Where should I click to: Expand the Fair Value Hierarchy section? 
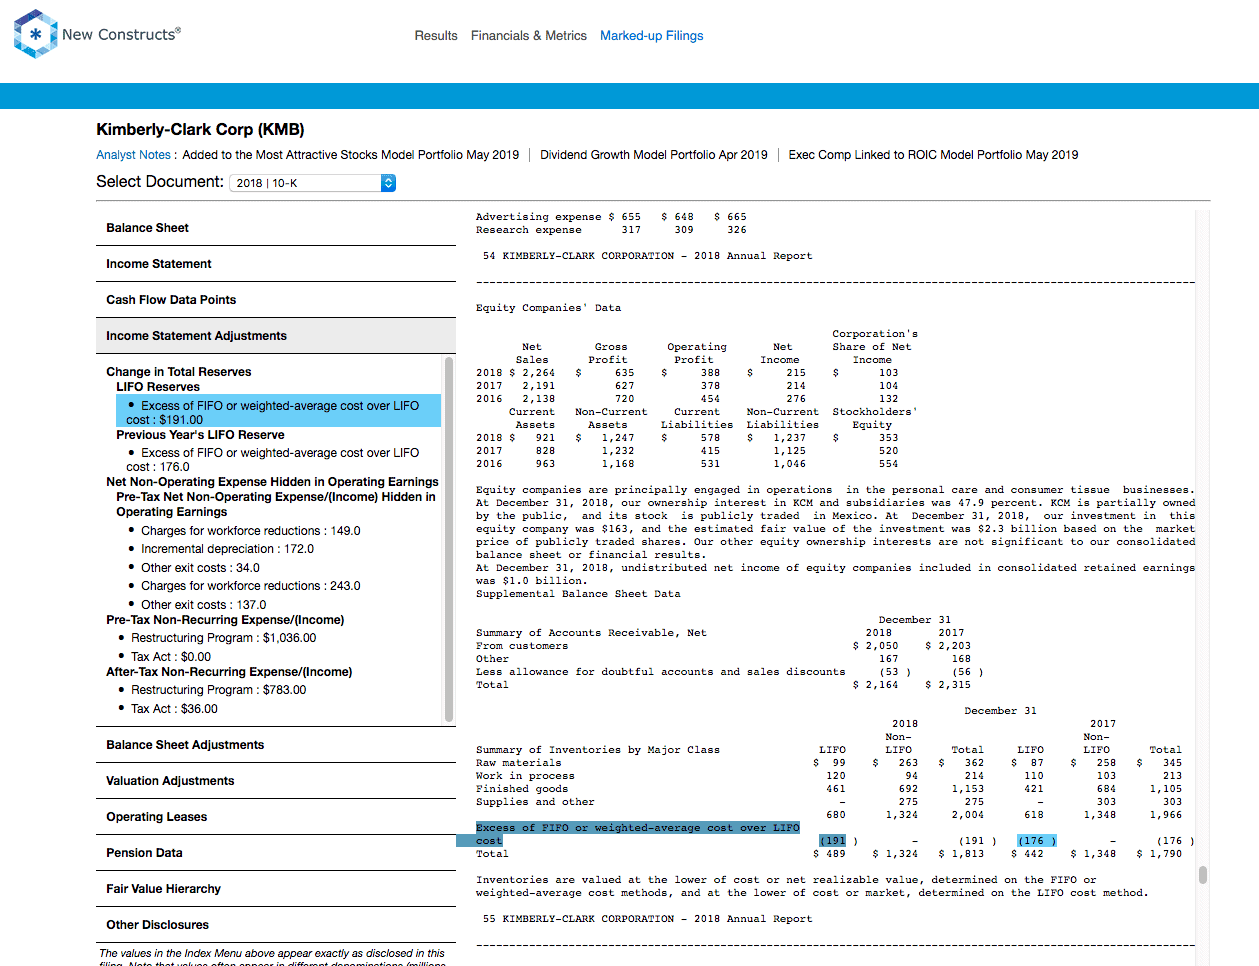pos(276,889)
